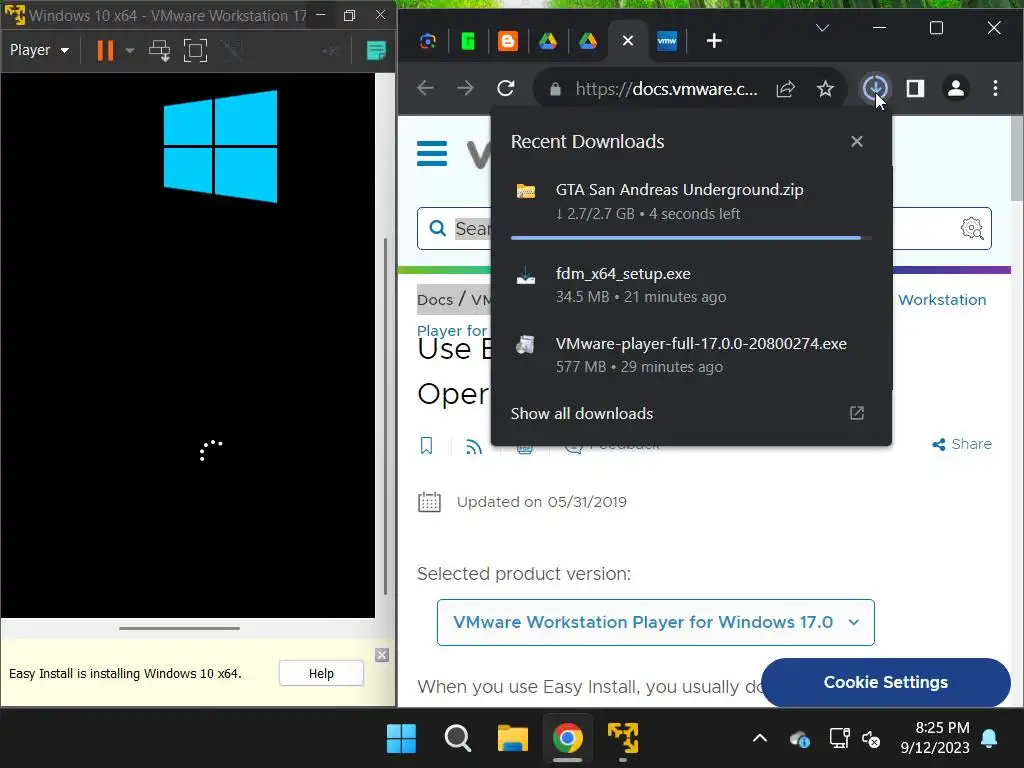Close the active Chrome tab
Screen dimensions: 1024x768
point(628,41)
